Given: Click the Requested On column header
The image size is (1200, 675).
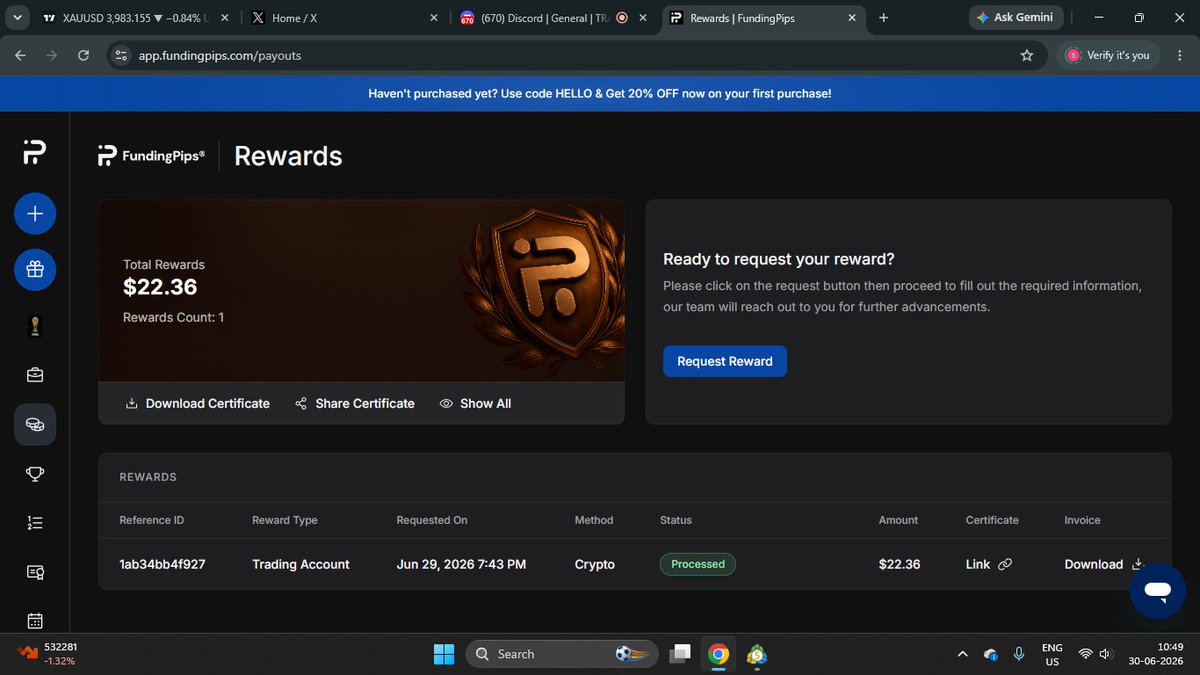Looking at the screenshot, I should pos(432,520).
